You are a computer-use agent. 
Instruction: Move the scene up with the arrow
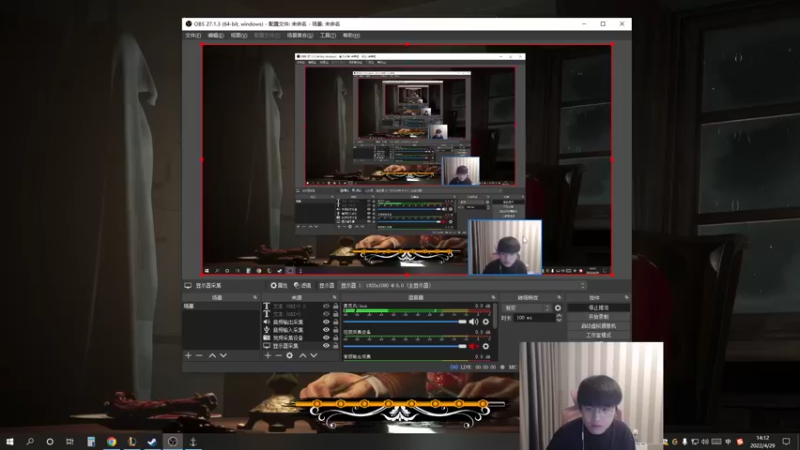click(212, 356)
